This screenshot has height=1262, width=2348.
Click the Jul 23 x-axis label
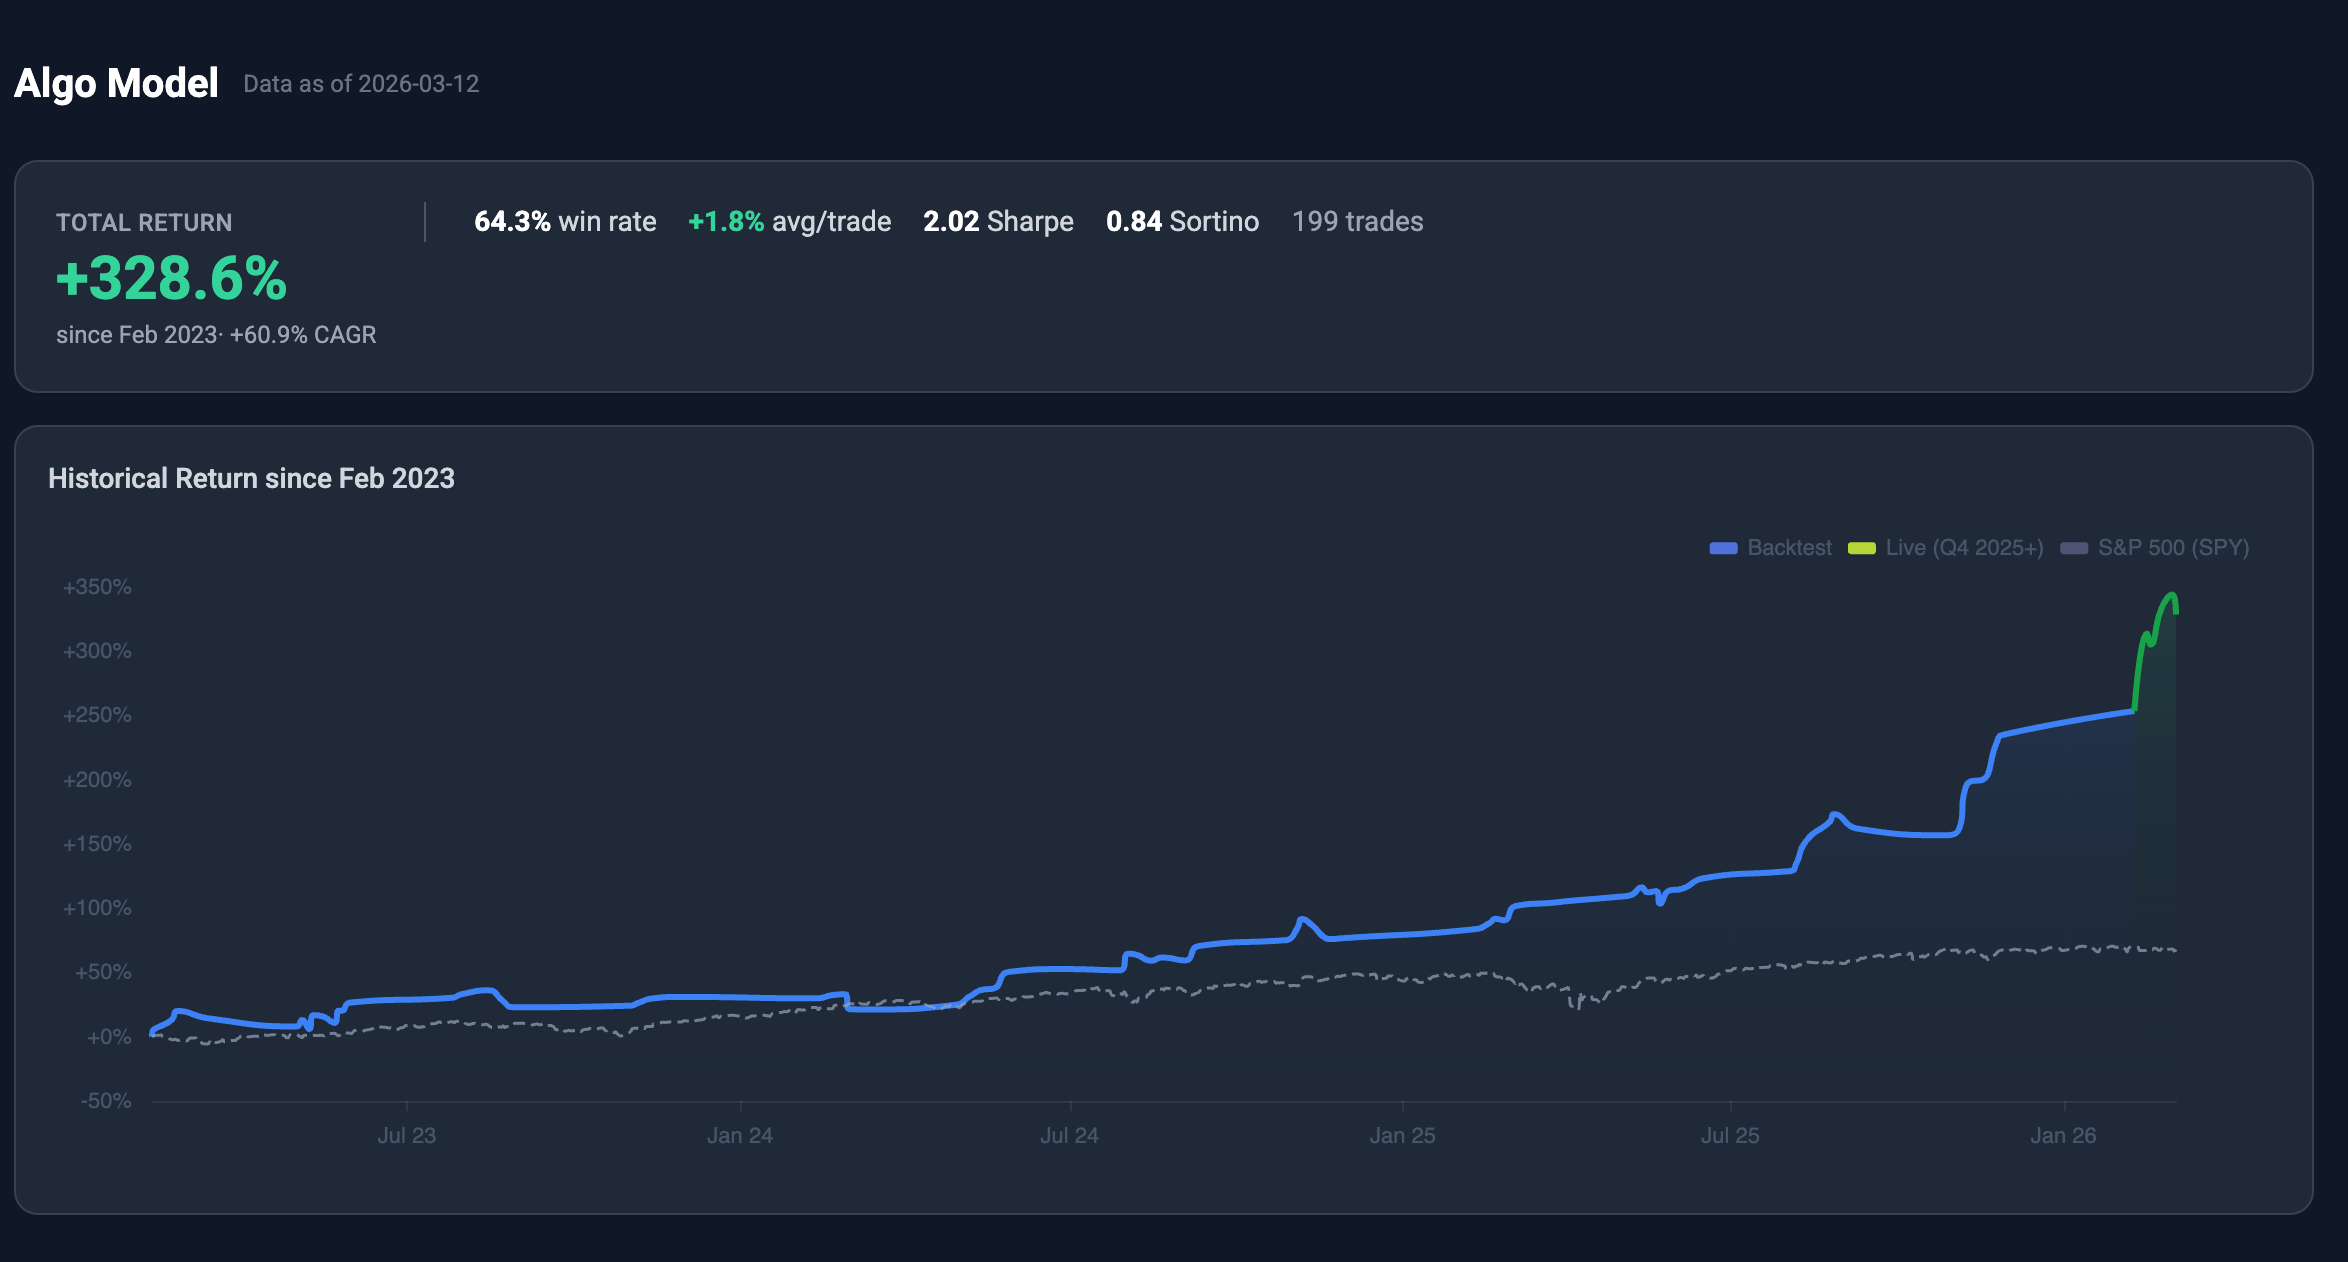pyautogui.click(x=406, y=1135)
